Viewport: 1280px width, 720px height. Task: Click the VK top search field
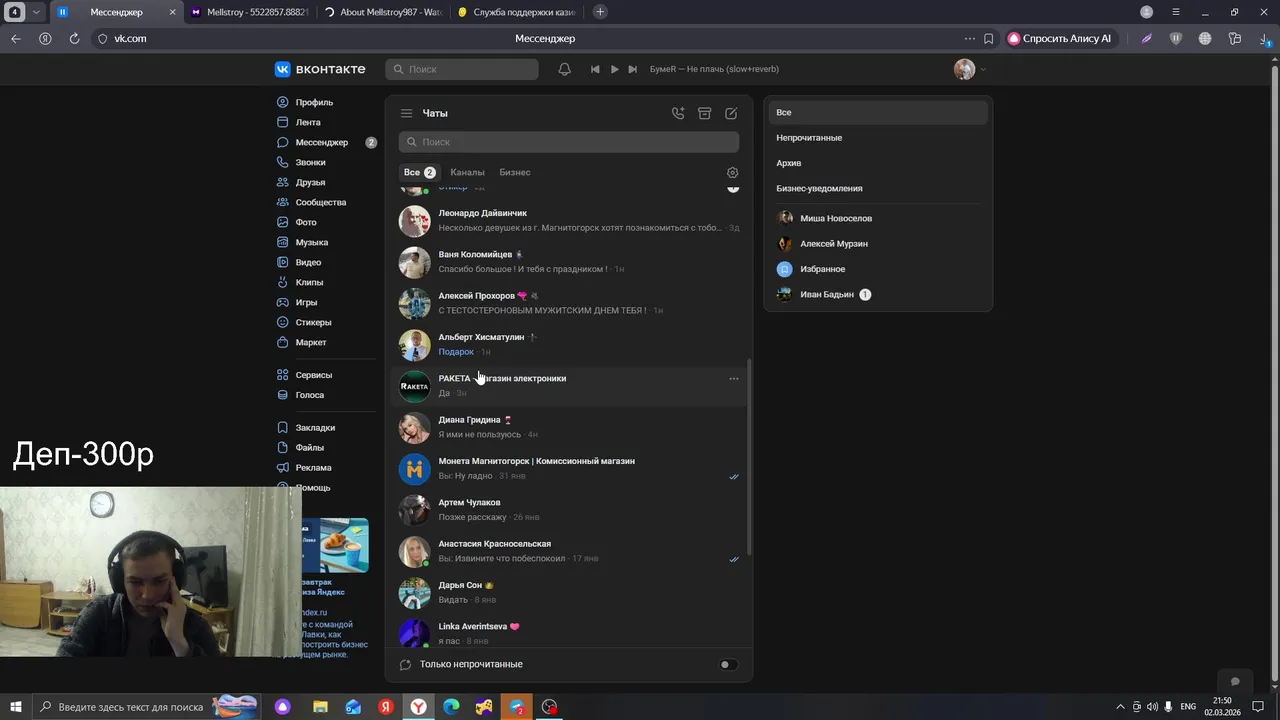(462, 69)
